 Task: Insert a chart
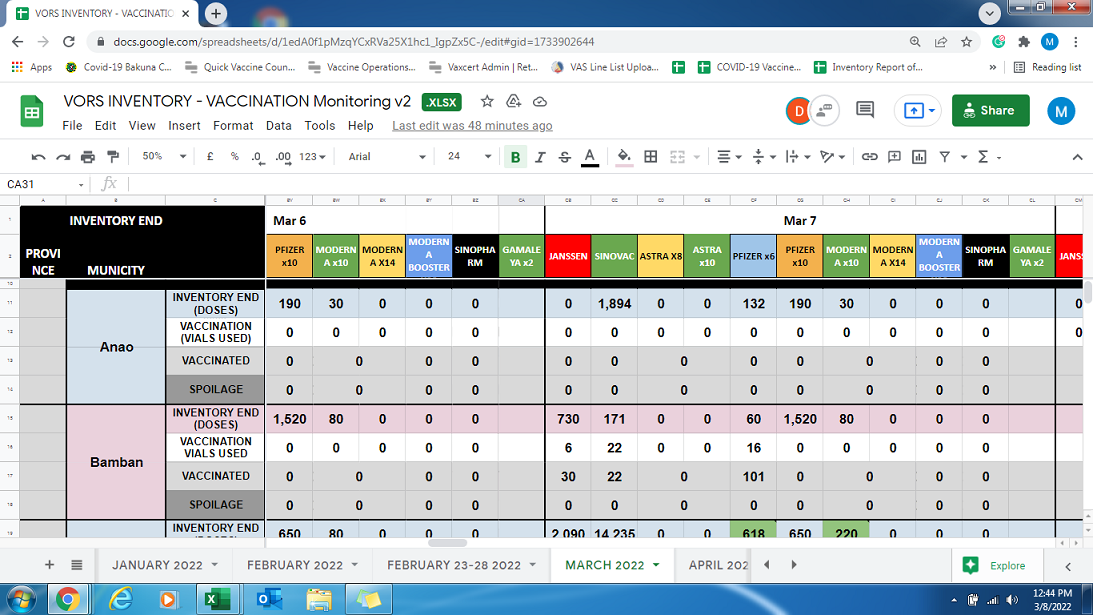919,157
